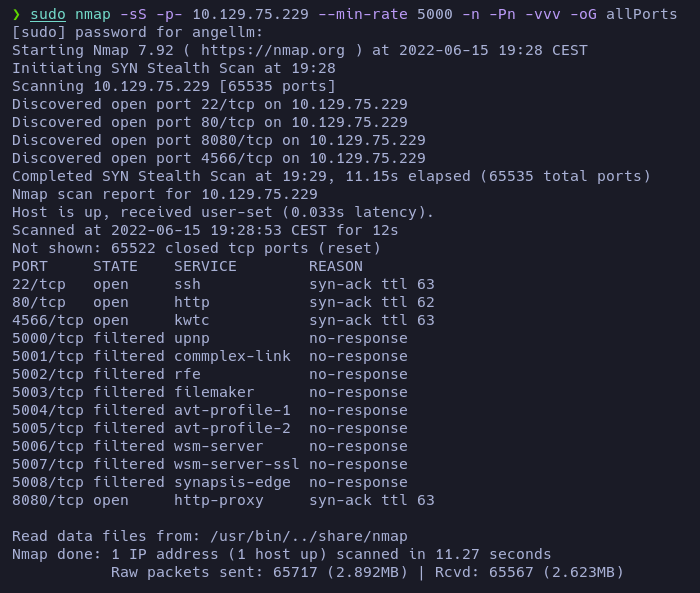
Task: Click the synapsis-edge service name
Action: click(232, 482)
